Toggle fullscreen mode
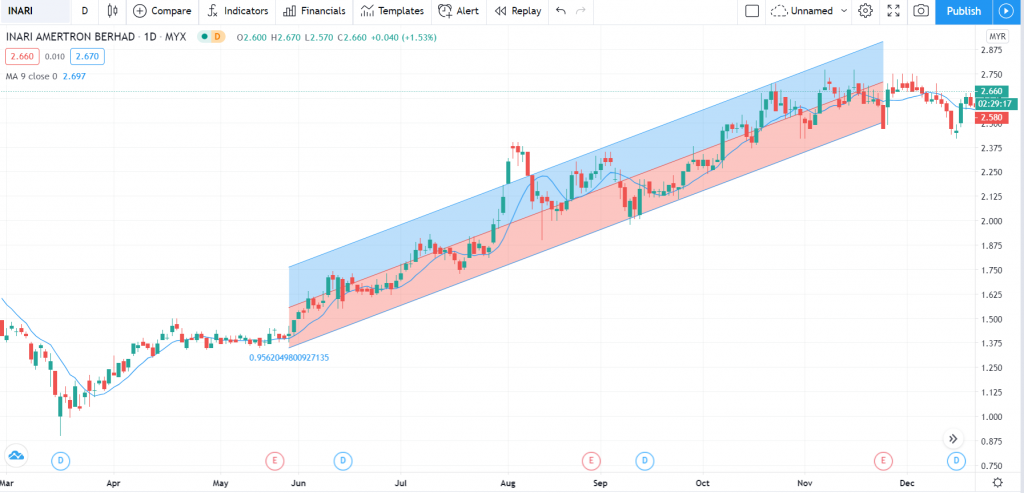The height and width of the screenshot is (493, 1024). coord(893,11)
